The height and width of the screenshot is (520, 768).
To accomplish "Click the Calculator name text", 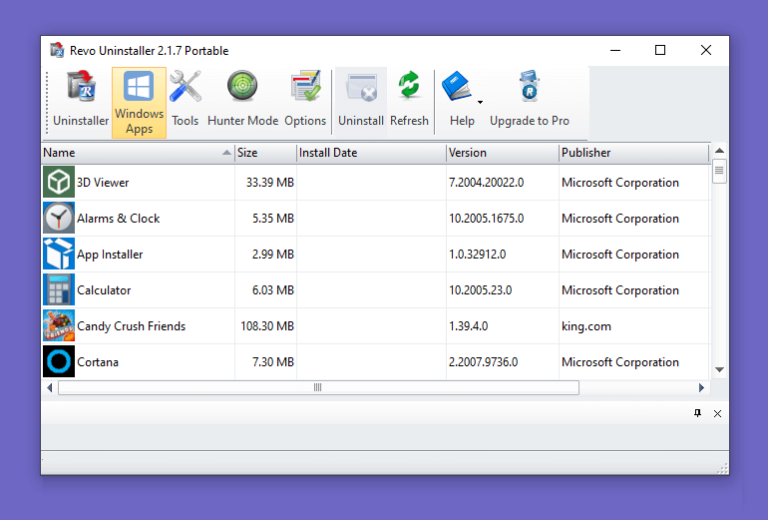I will (104, 290).
